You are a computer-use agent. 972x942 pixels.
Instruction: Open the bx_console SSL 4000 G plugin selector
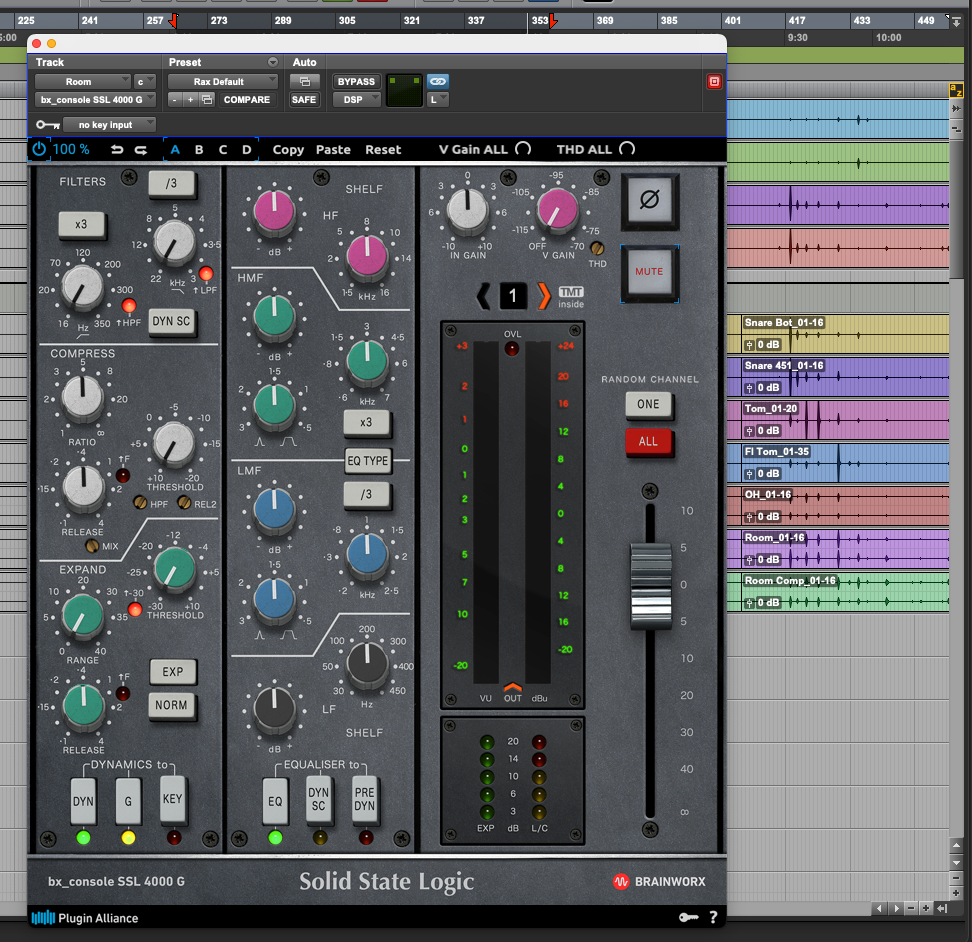coord(95,100)
